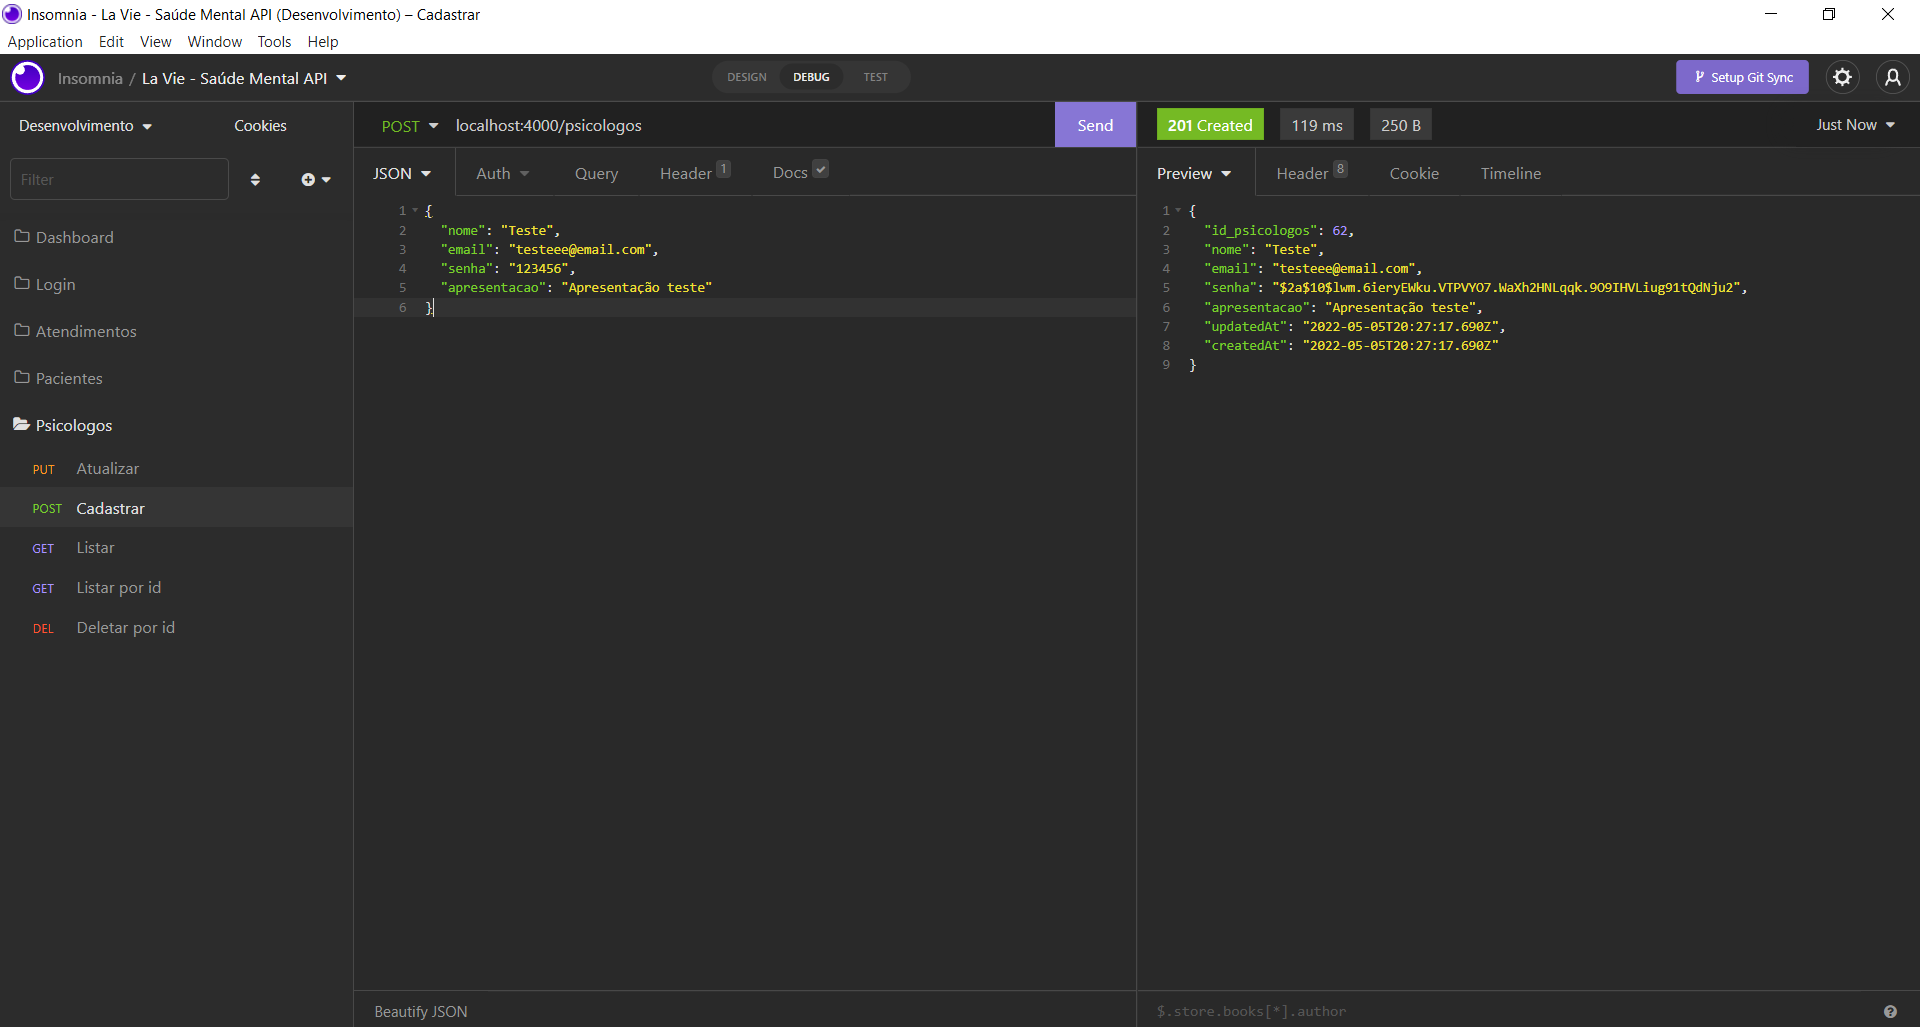Fold response JSON at line 1 arrow
The height and width of the screenshot is (1027, 1920).
(1178, 210)
